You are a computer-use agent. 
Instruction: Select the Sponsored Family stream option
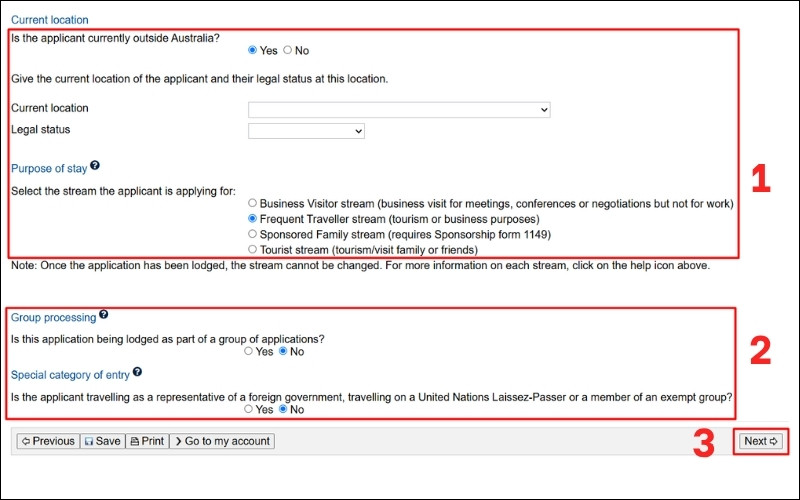253,233
